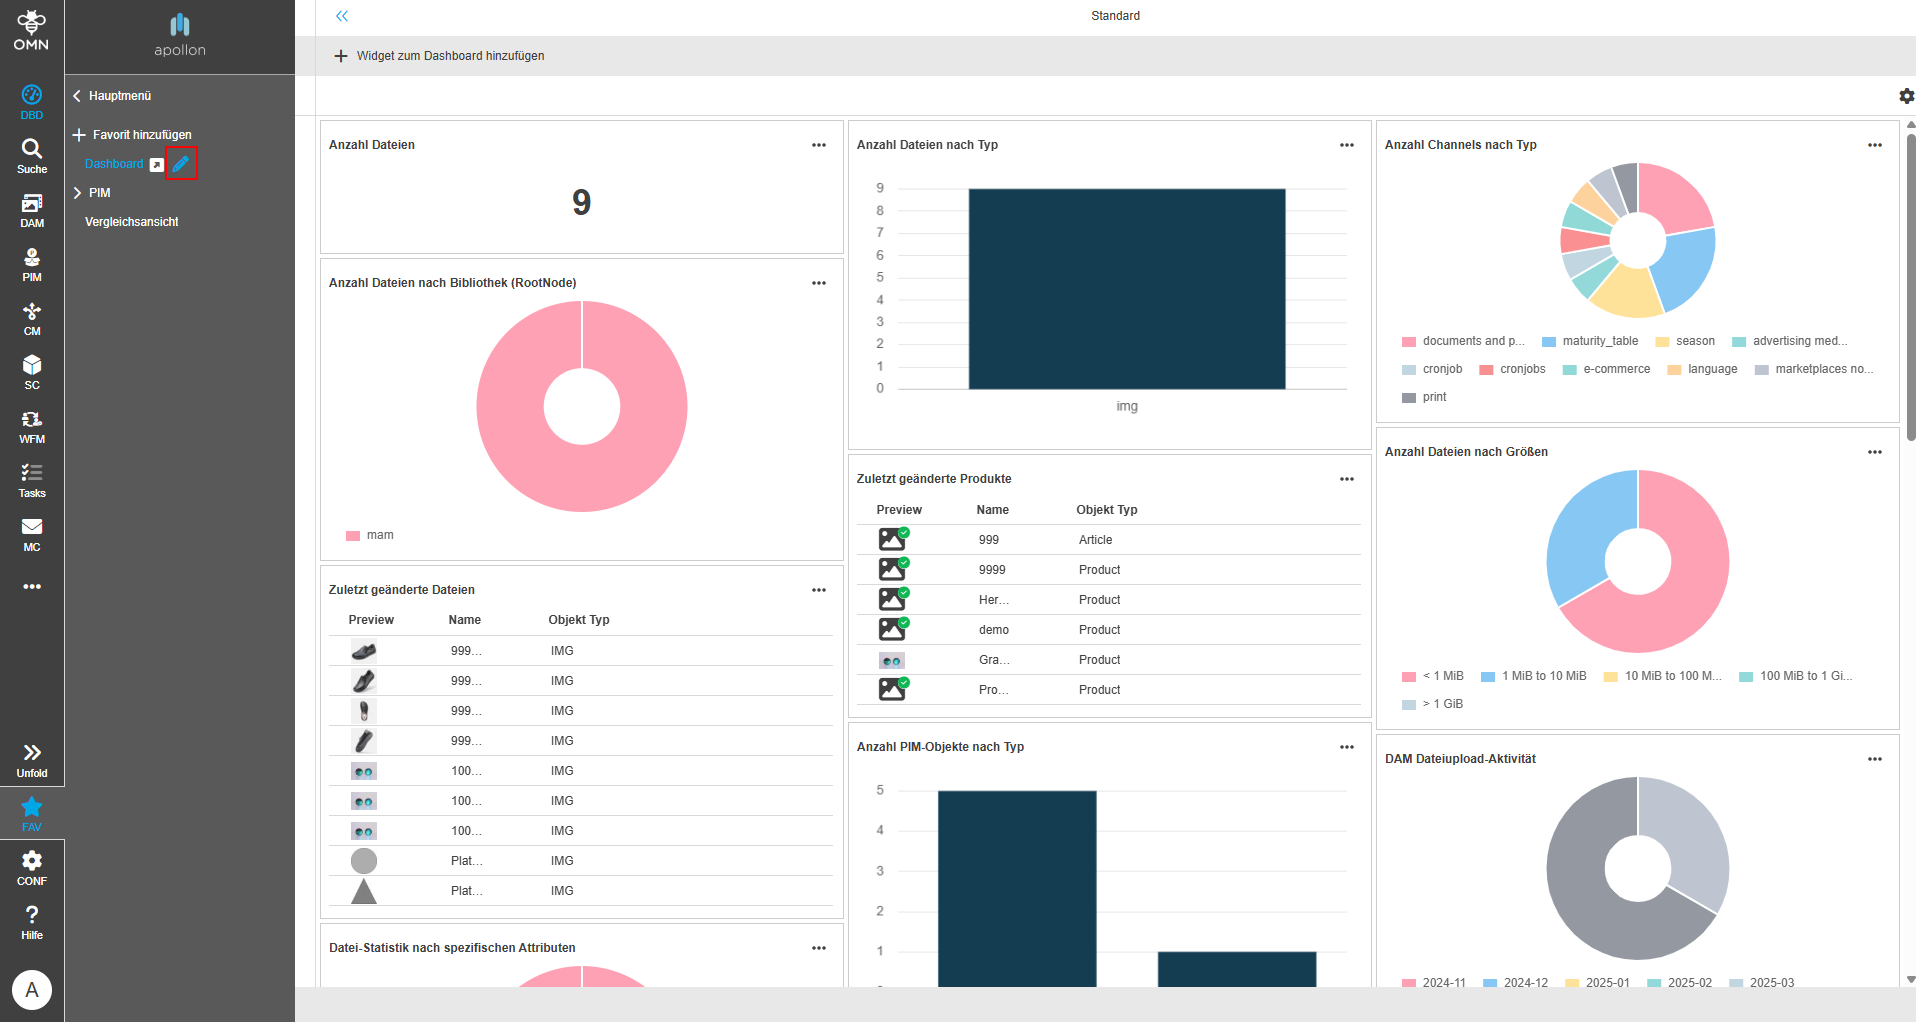Viewport: 1916px width, 1022px height.
Task: Toggle e-commerce legend entry
Action: 1607,369
